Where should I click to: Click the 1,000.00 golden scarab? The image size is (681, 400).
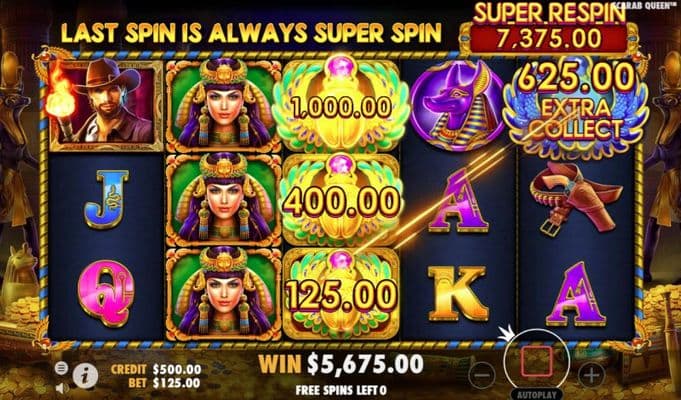tap(341, 106)
